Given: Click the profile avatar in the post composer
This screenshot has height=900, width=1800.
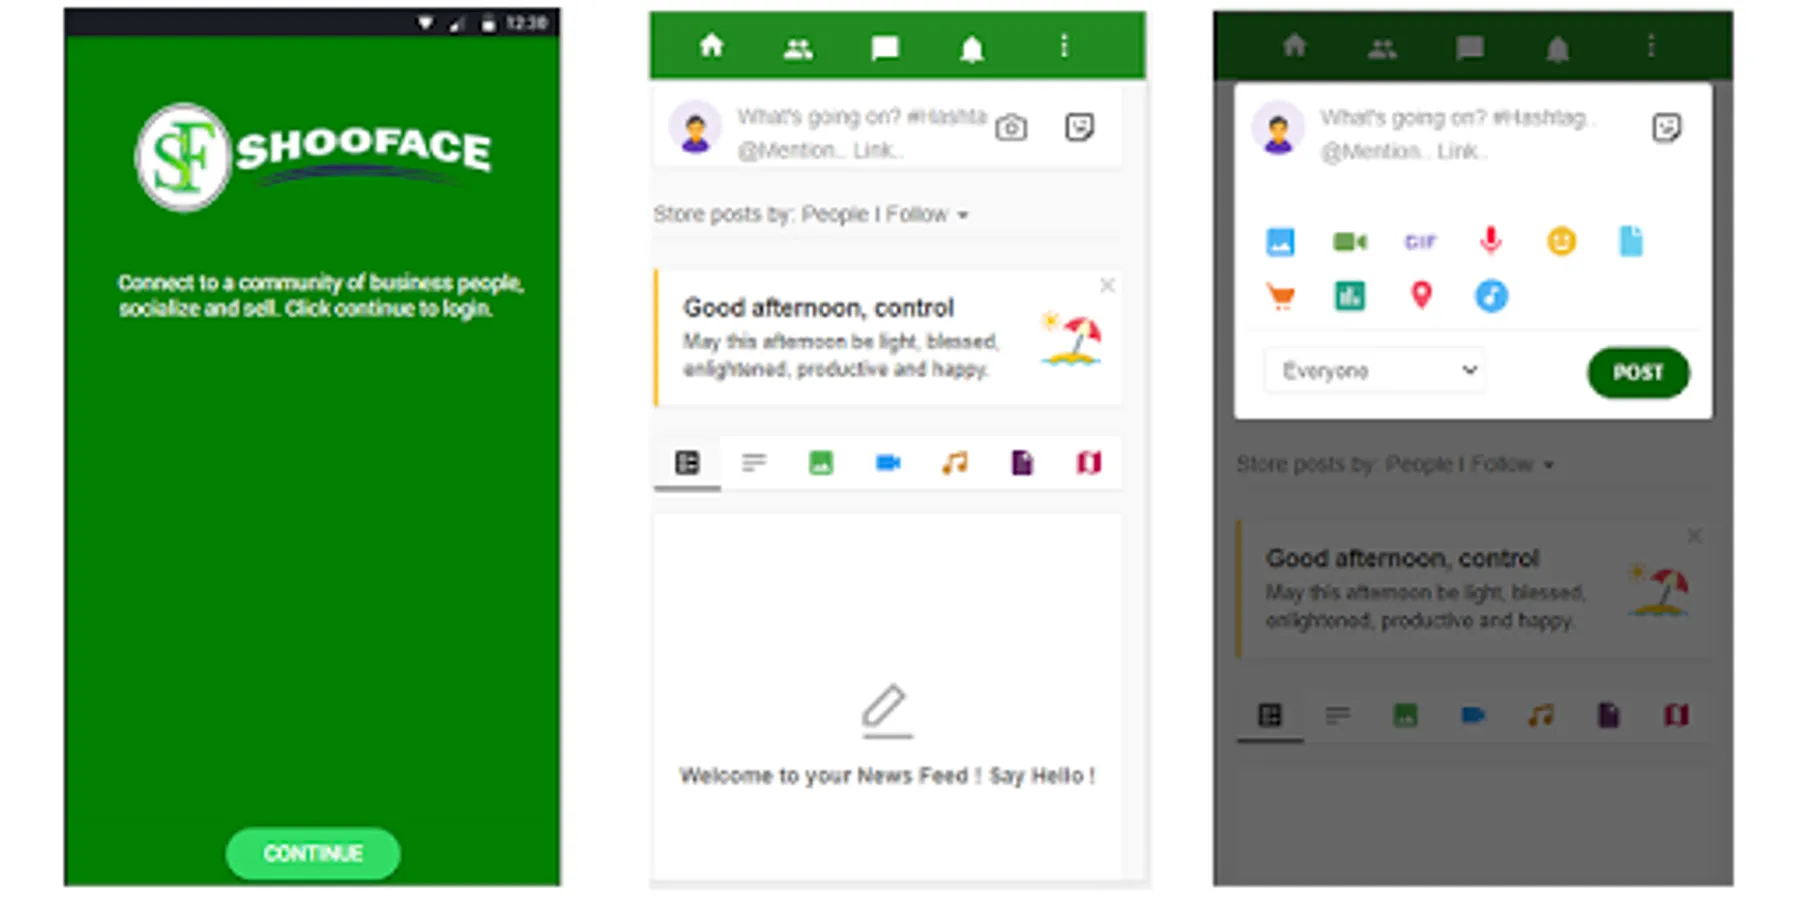Looking at the screenshot, I should [x=1279, y=128].
